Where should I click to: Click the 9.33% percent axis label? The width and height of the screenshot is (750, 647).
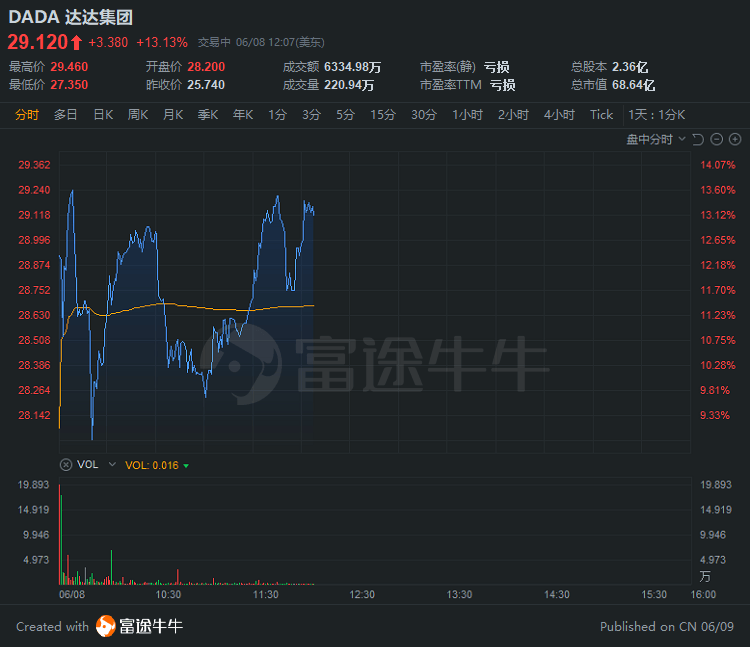point(715,415)
